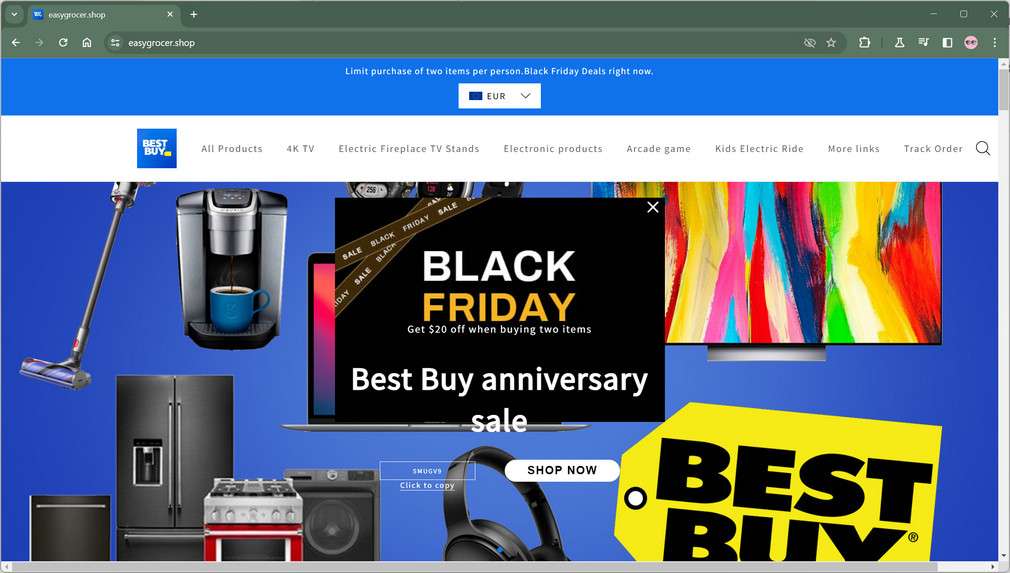The image size is (1010, 573).
Task: Open the Chrome side panel icon
Action: pyautogui.click(x=947, y=42)
